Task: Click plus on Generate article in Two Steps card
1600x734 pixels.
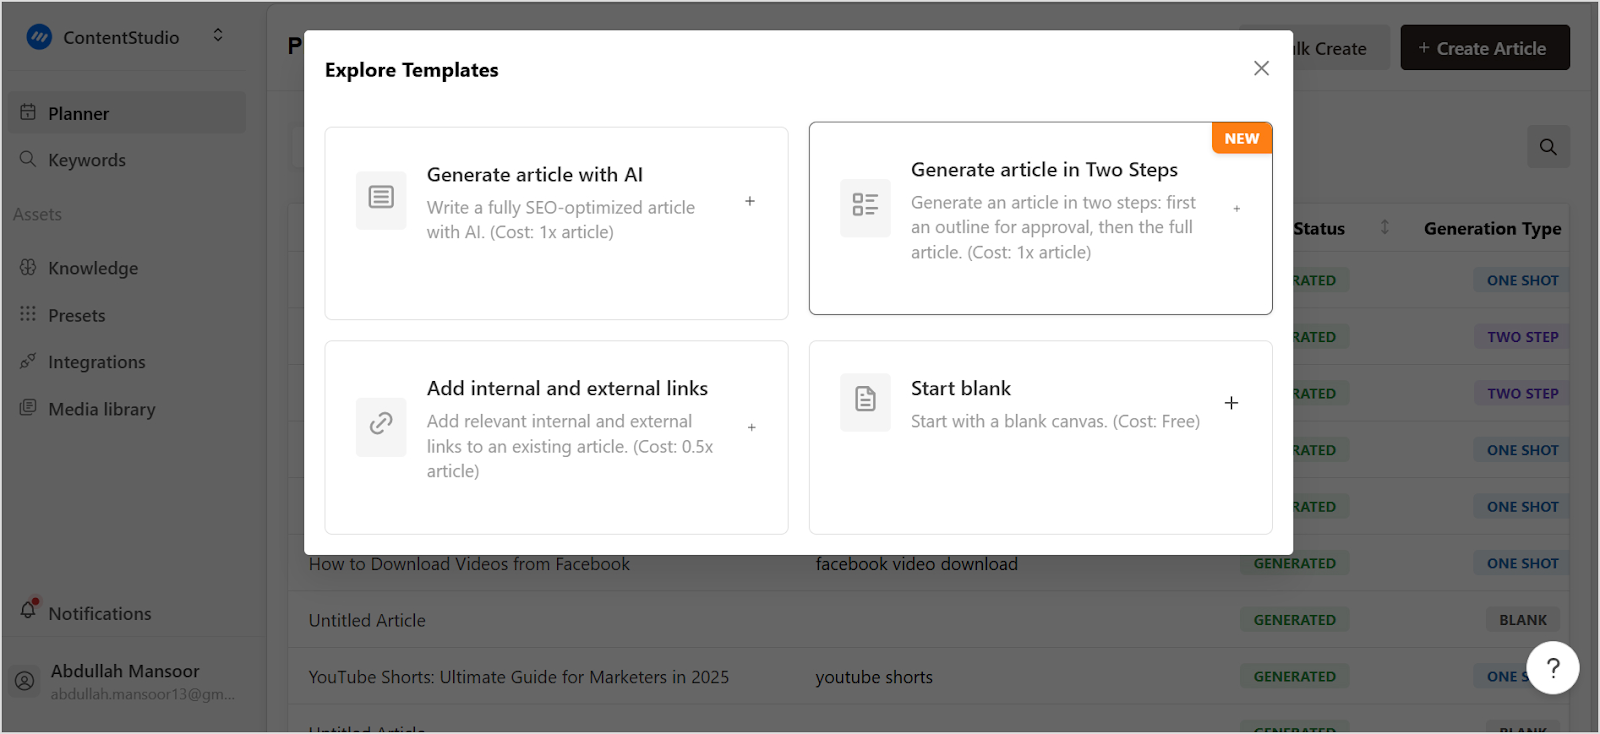Action: point(1237,209)
